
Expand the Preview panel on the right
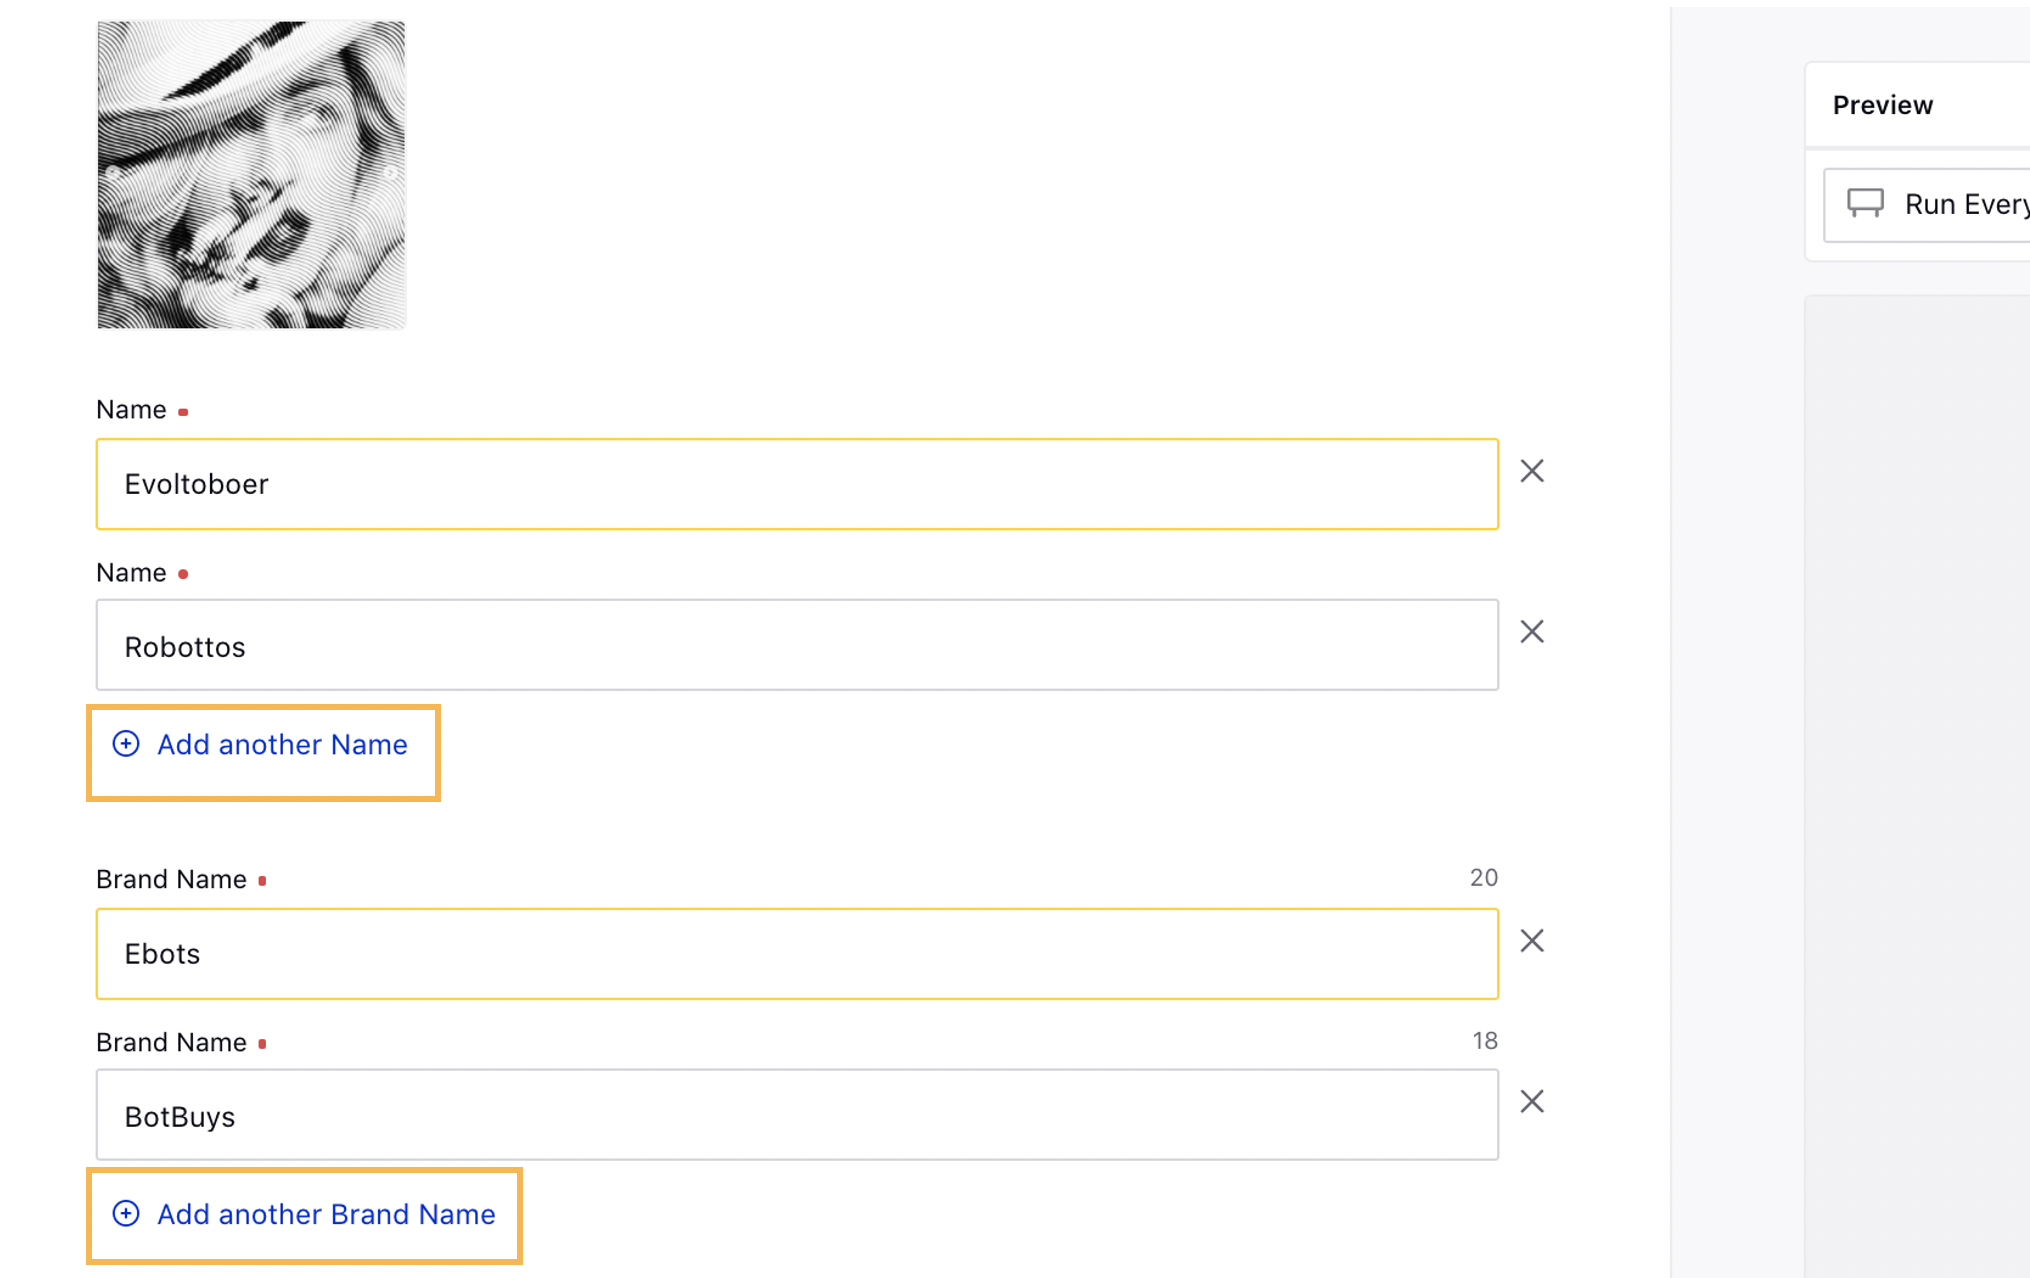pyautogui.click(x=1886, y=103)
